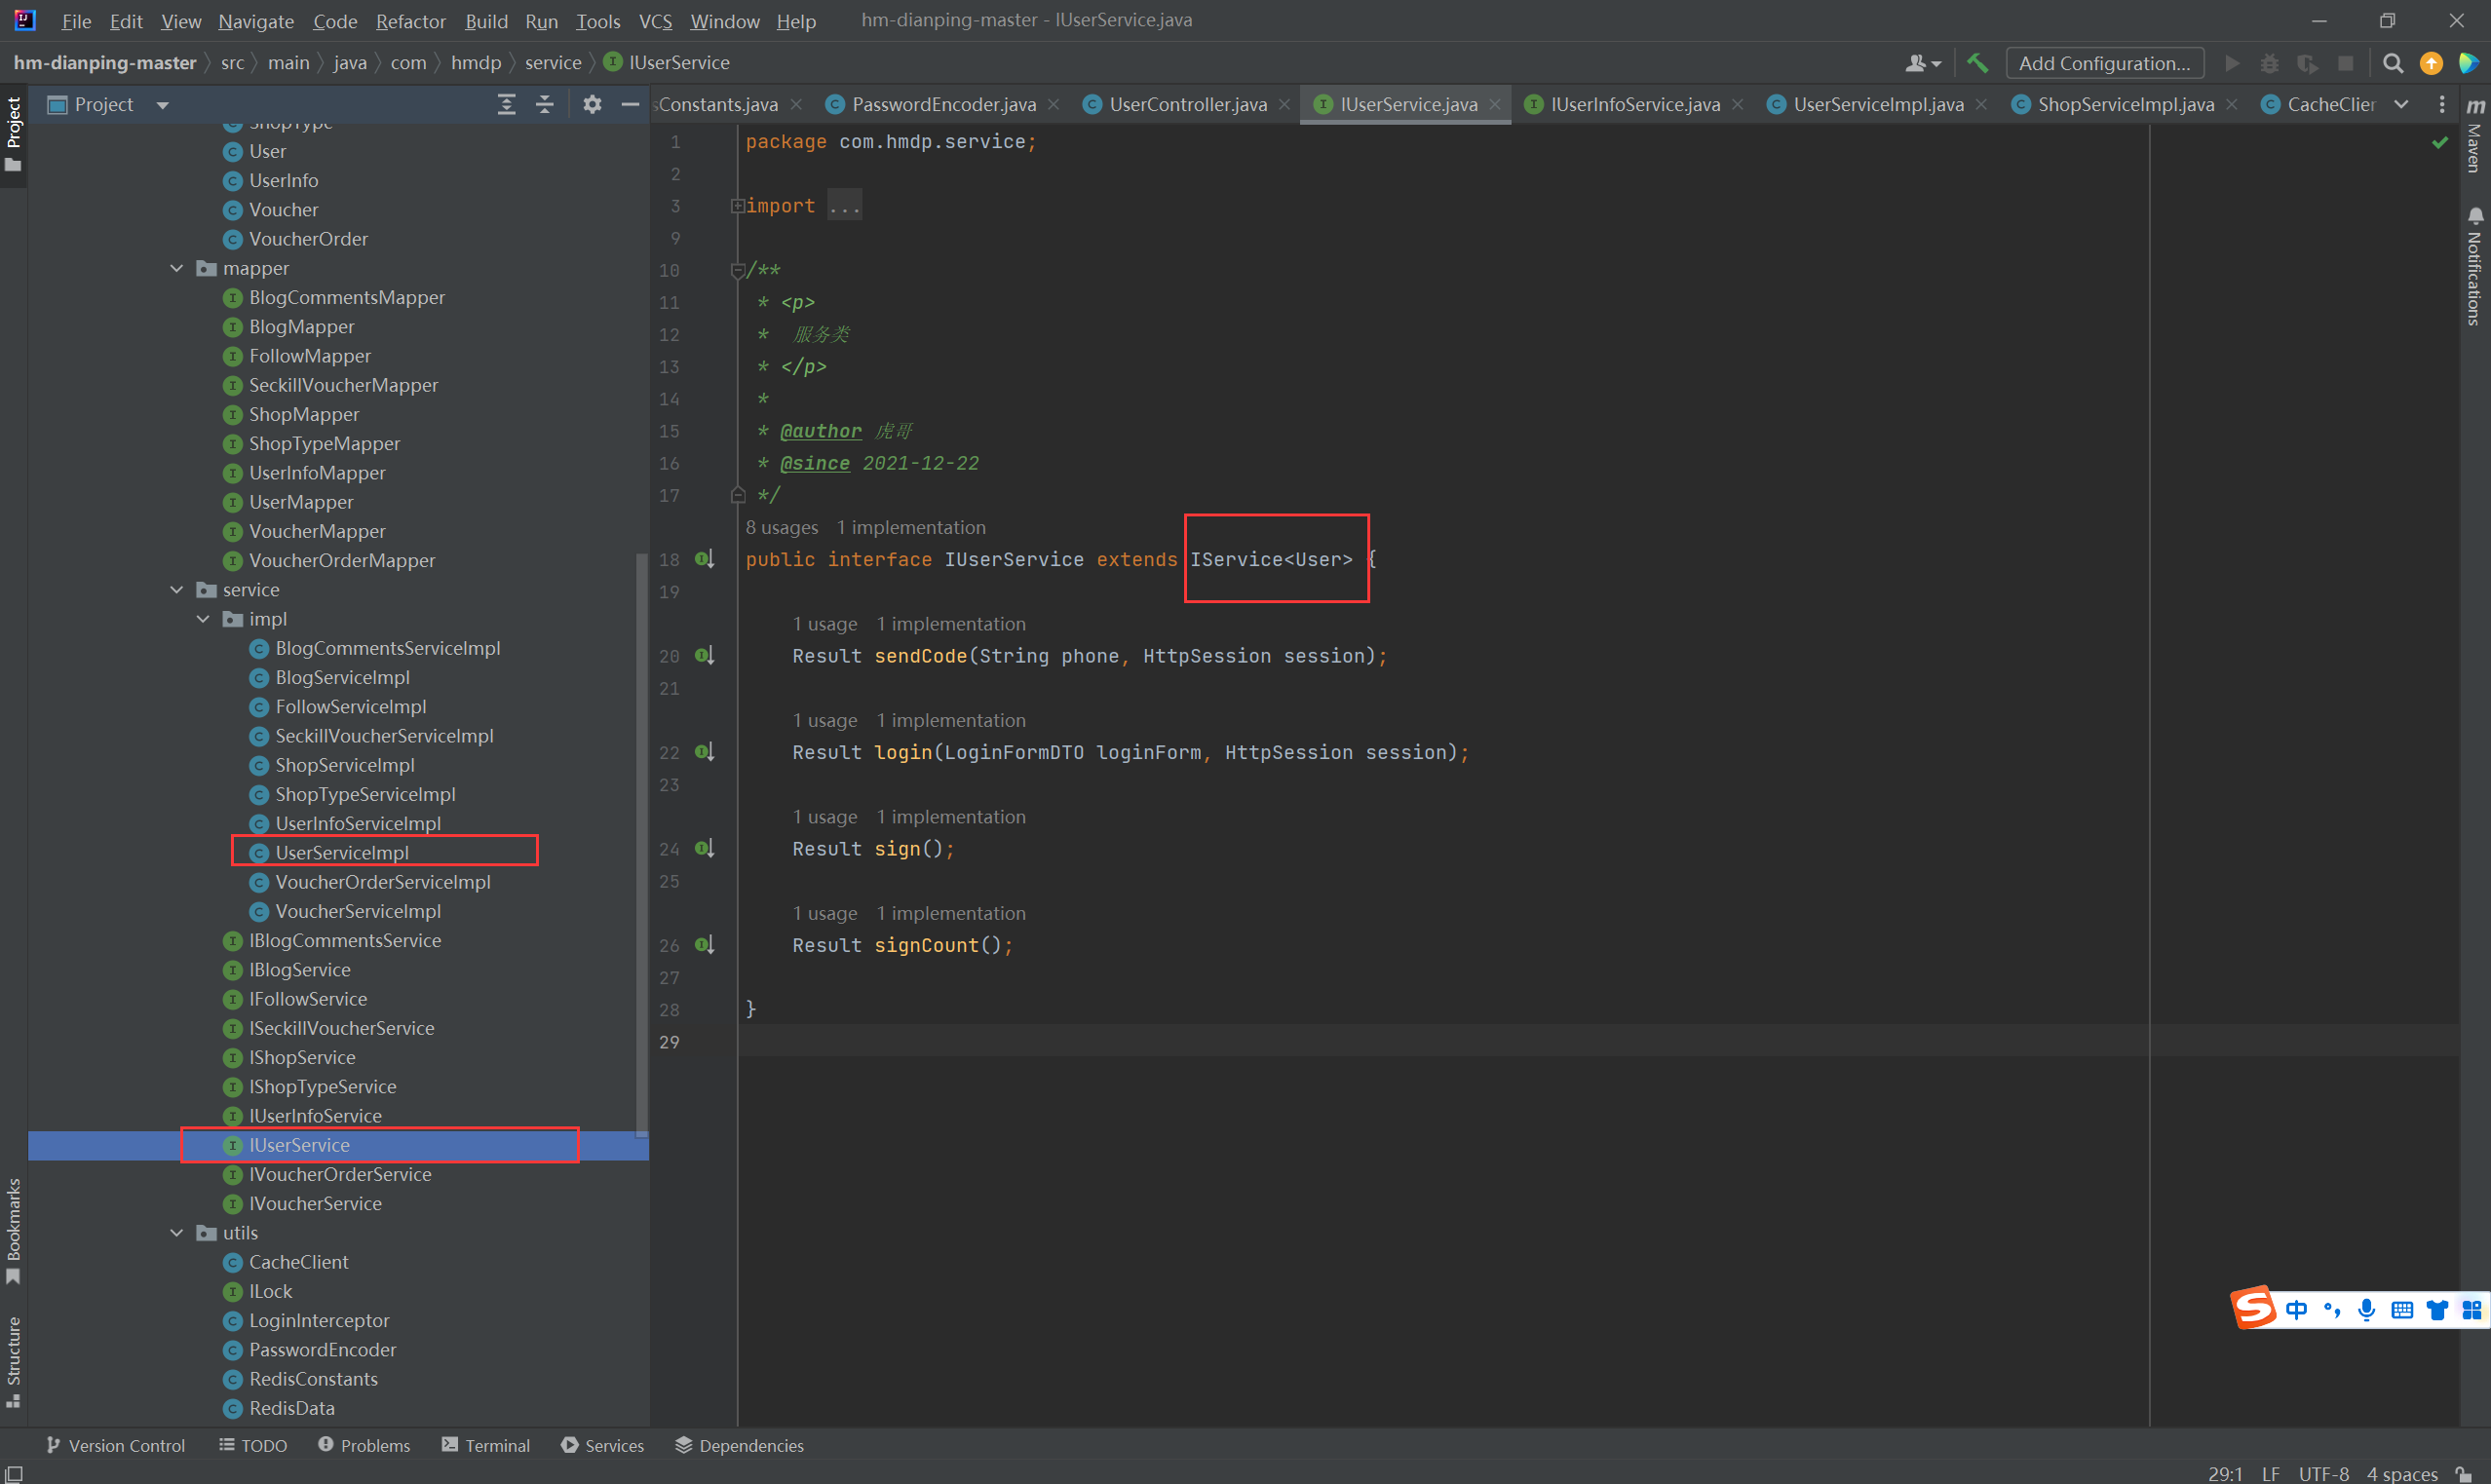This screenshot has height=1484, width=2491.
Task: Open Project panel settings gear
Action: (x=592, y=104)
